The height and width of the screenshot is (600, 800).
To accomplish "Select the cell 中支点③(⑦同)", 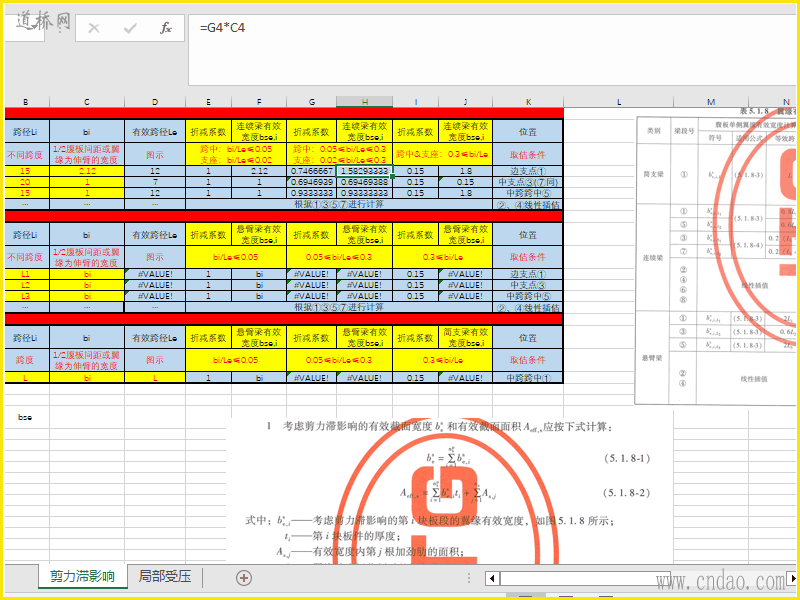I will 528,182.
